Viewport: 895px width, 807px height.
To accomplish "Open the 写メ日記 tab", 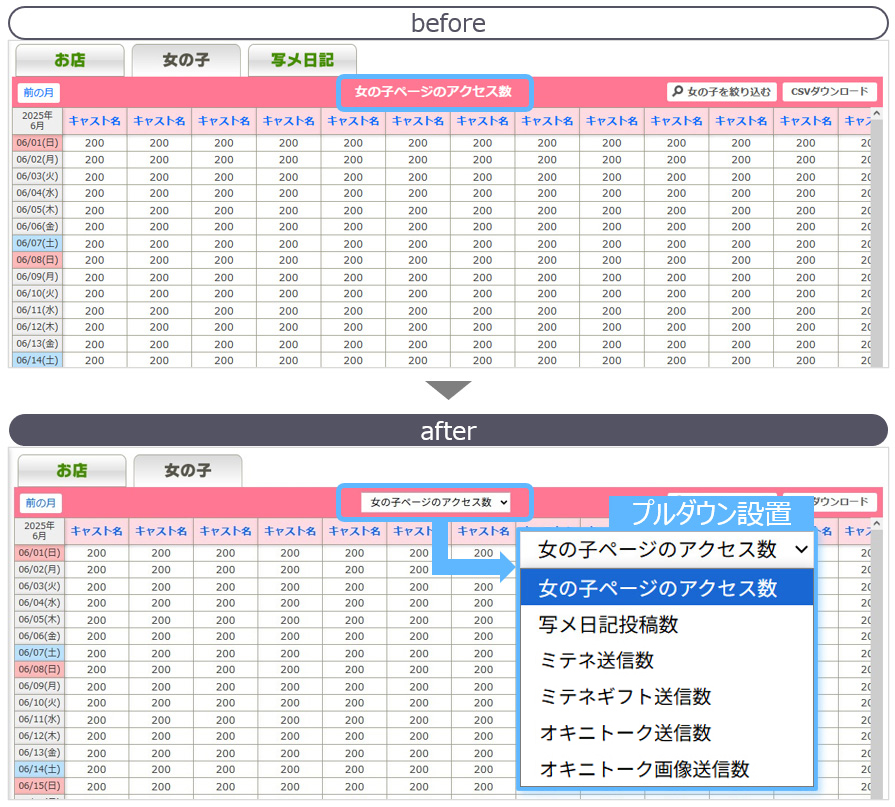I will pos(302,60).
